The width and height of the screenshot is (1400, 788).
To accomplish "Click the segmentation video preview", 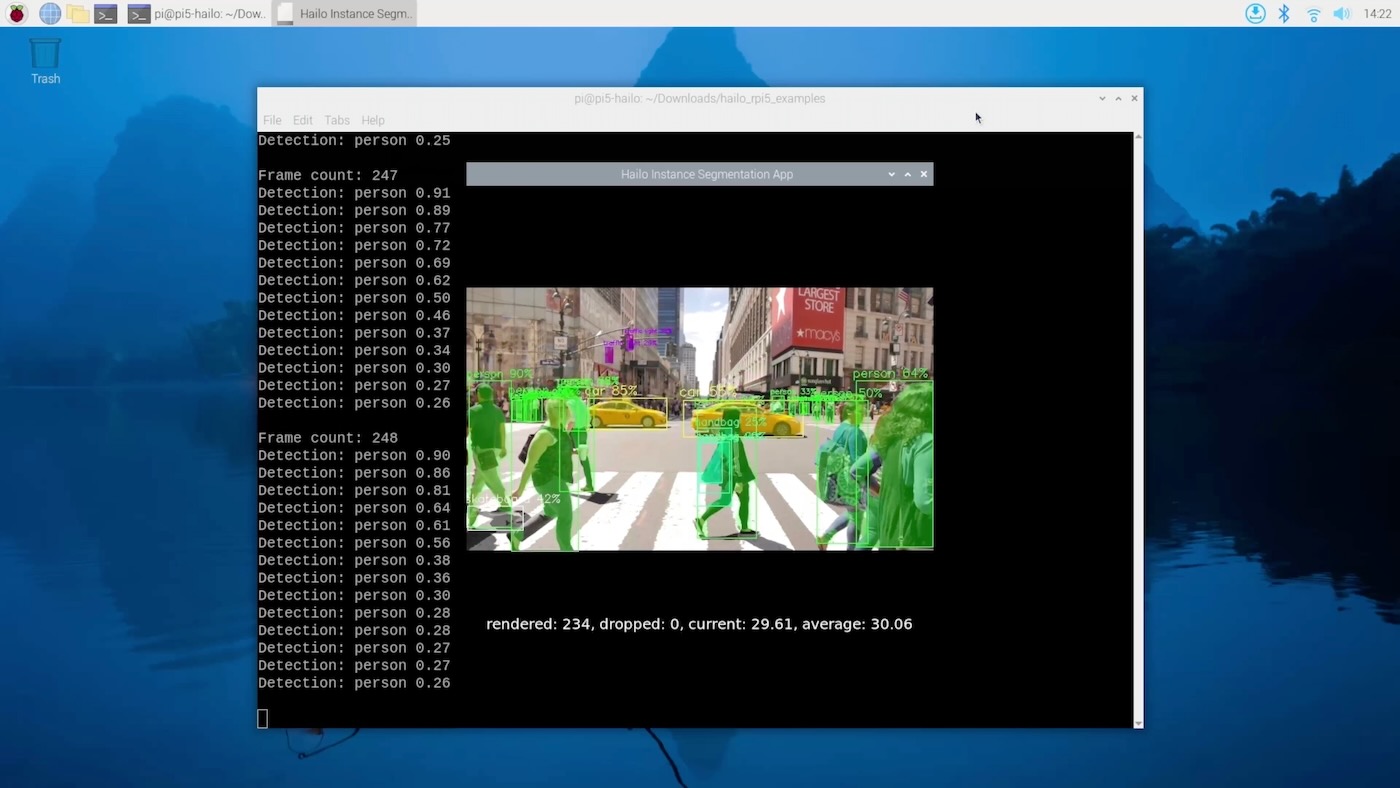I will [699, 419].
